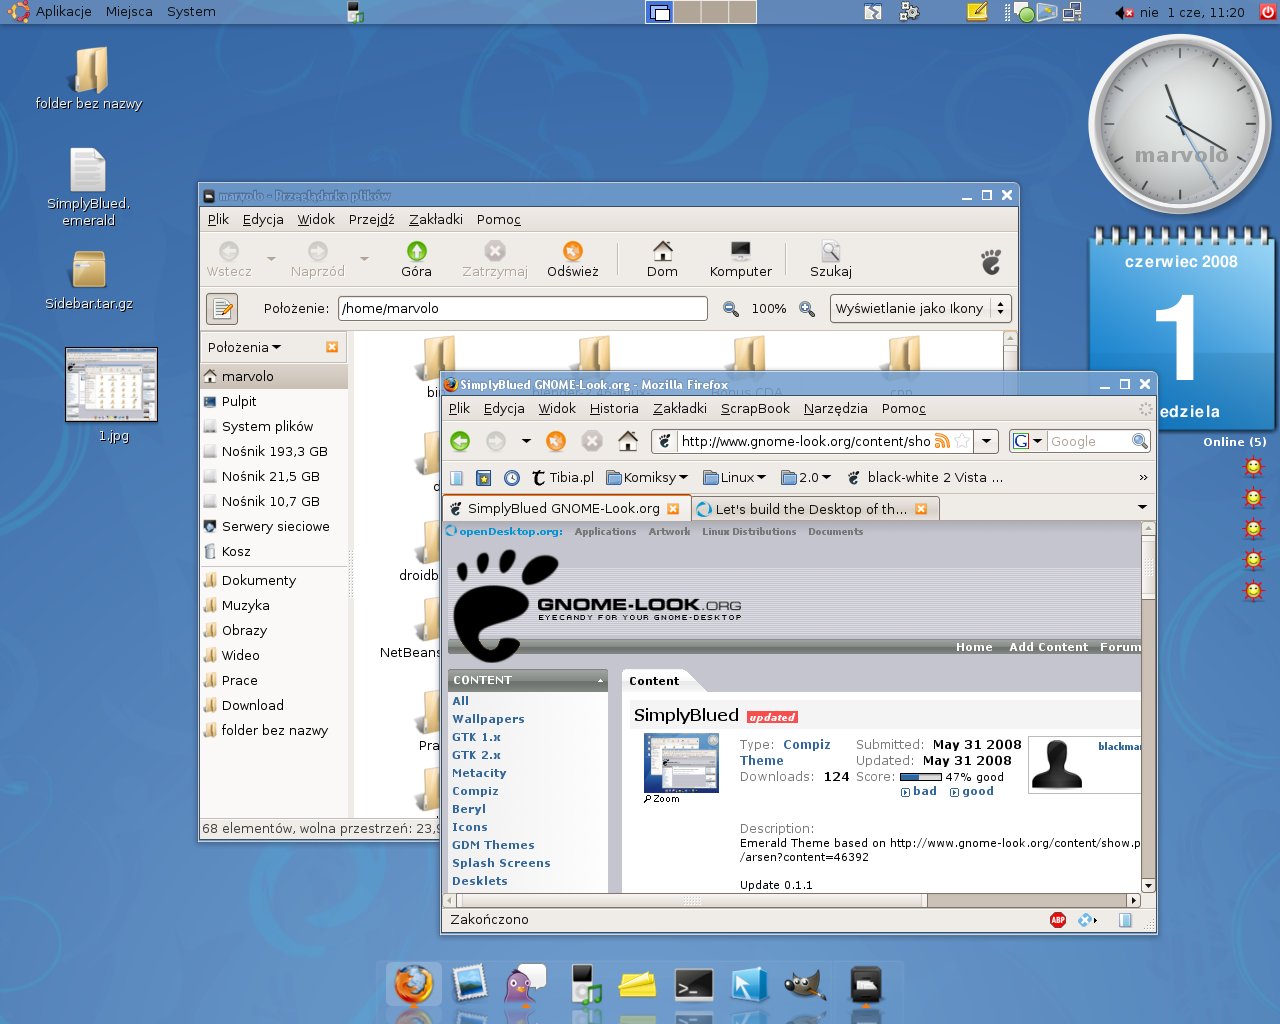
Task: Click Odśwież (Reload) in file browser
Action: tap(573, 259)
